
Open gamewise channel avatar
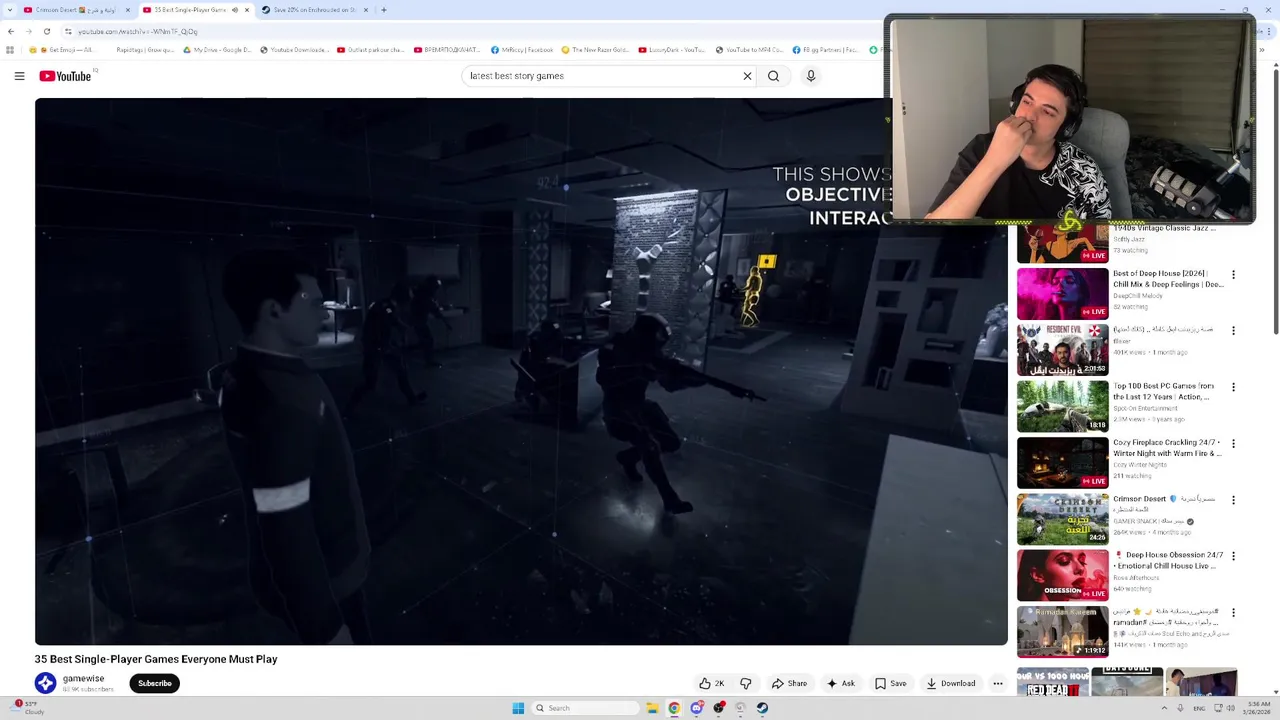[x=46, y=683]
